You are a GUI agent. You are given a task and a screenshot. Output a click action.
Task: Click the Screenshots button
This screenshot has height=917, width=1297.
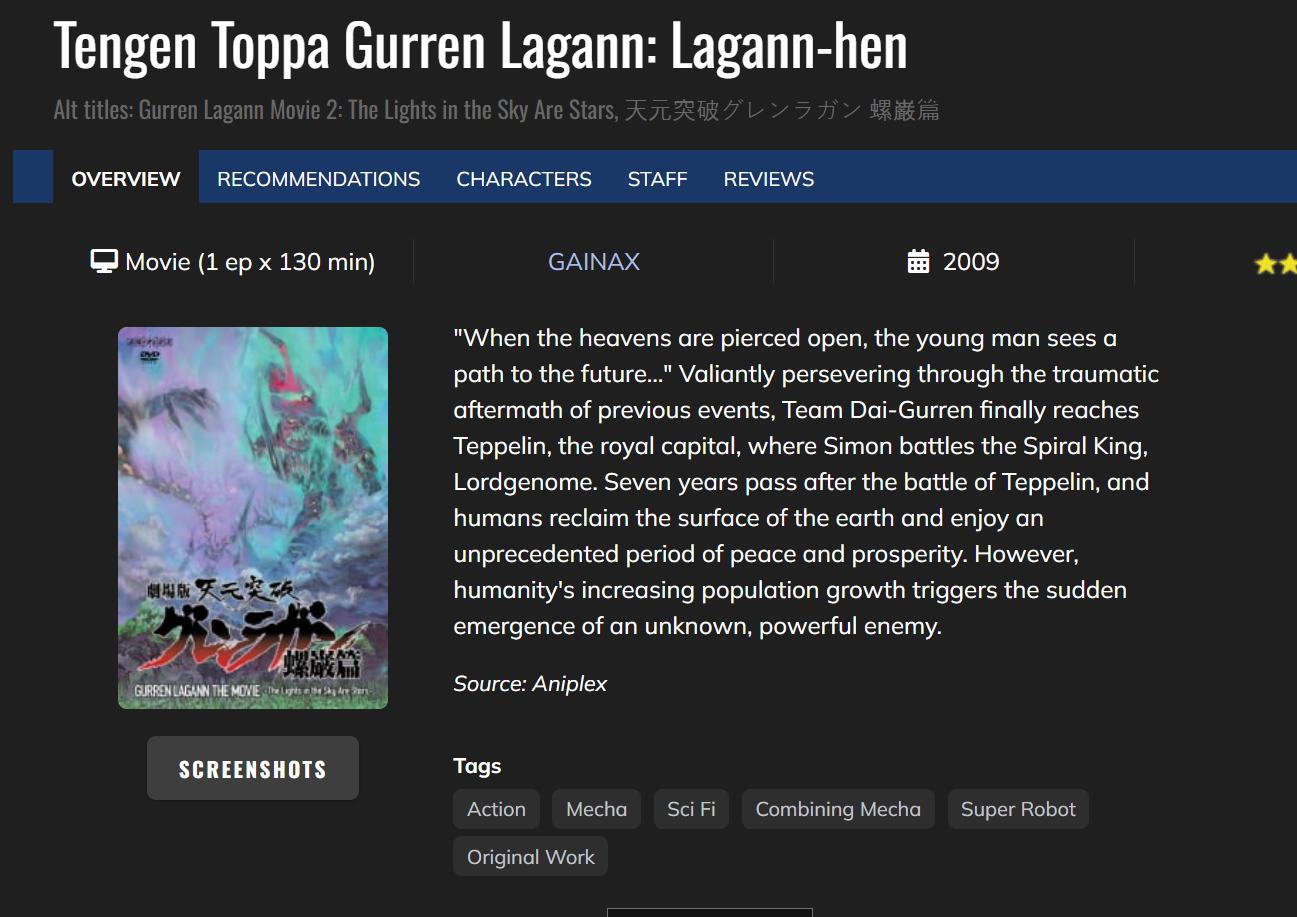pos(253,768)
